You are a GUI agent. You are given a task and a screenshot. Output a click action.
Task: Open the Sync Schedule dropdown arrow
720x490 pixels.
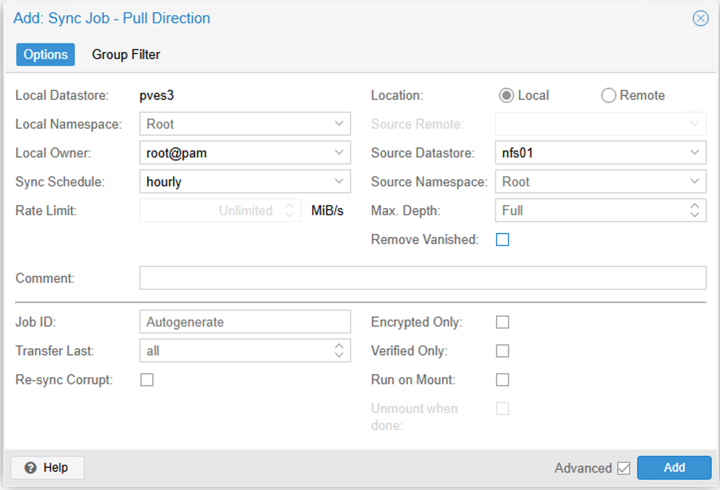[339, 182]
